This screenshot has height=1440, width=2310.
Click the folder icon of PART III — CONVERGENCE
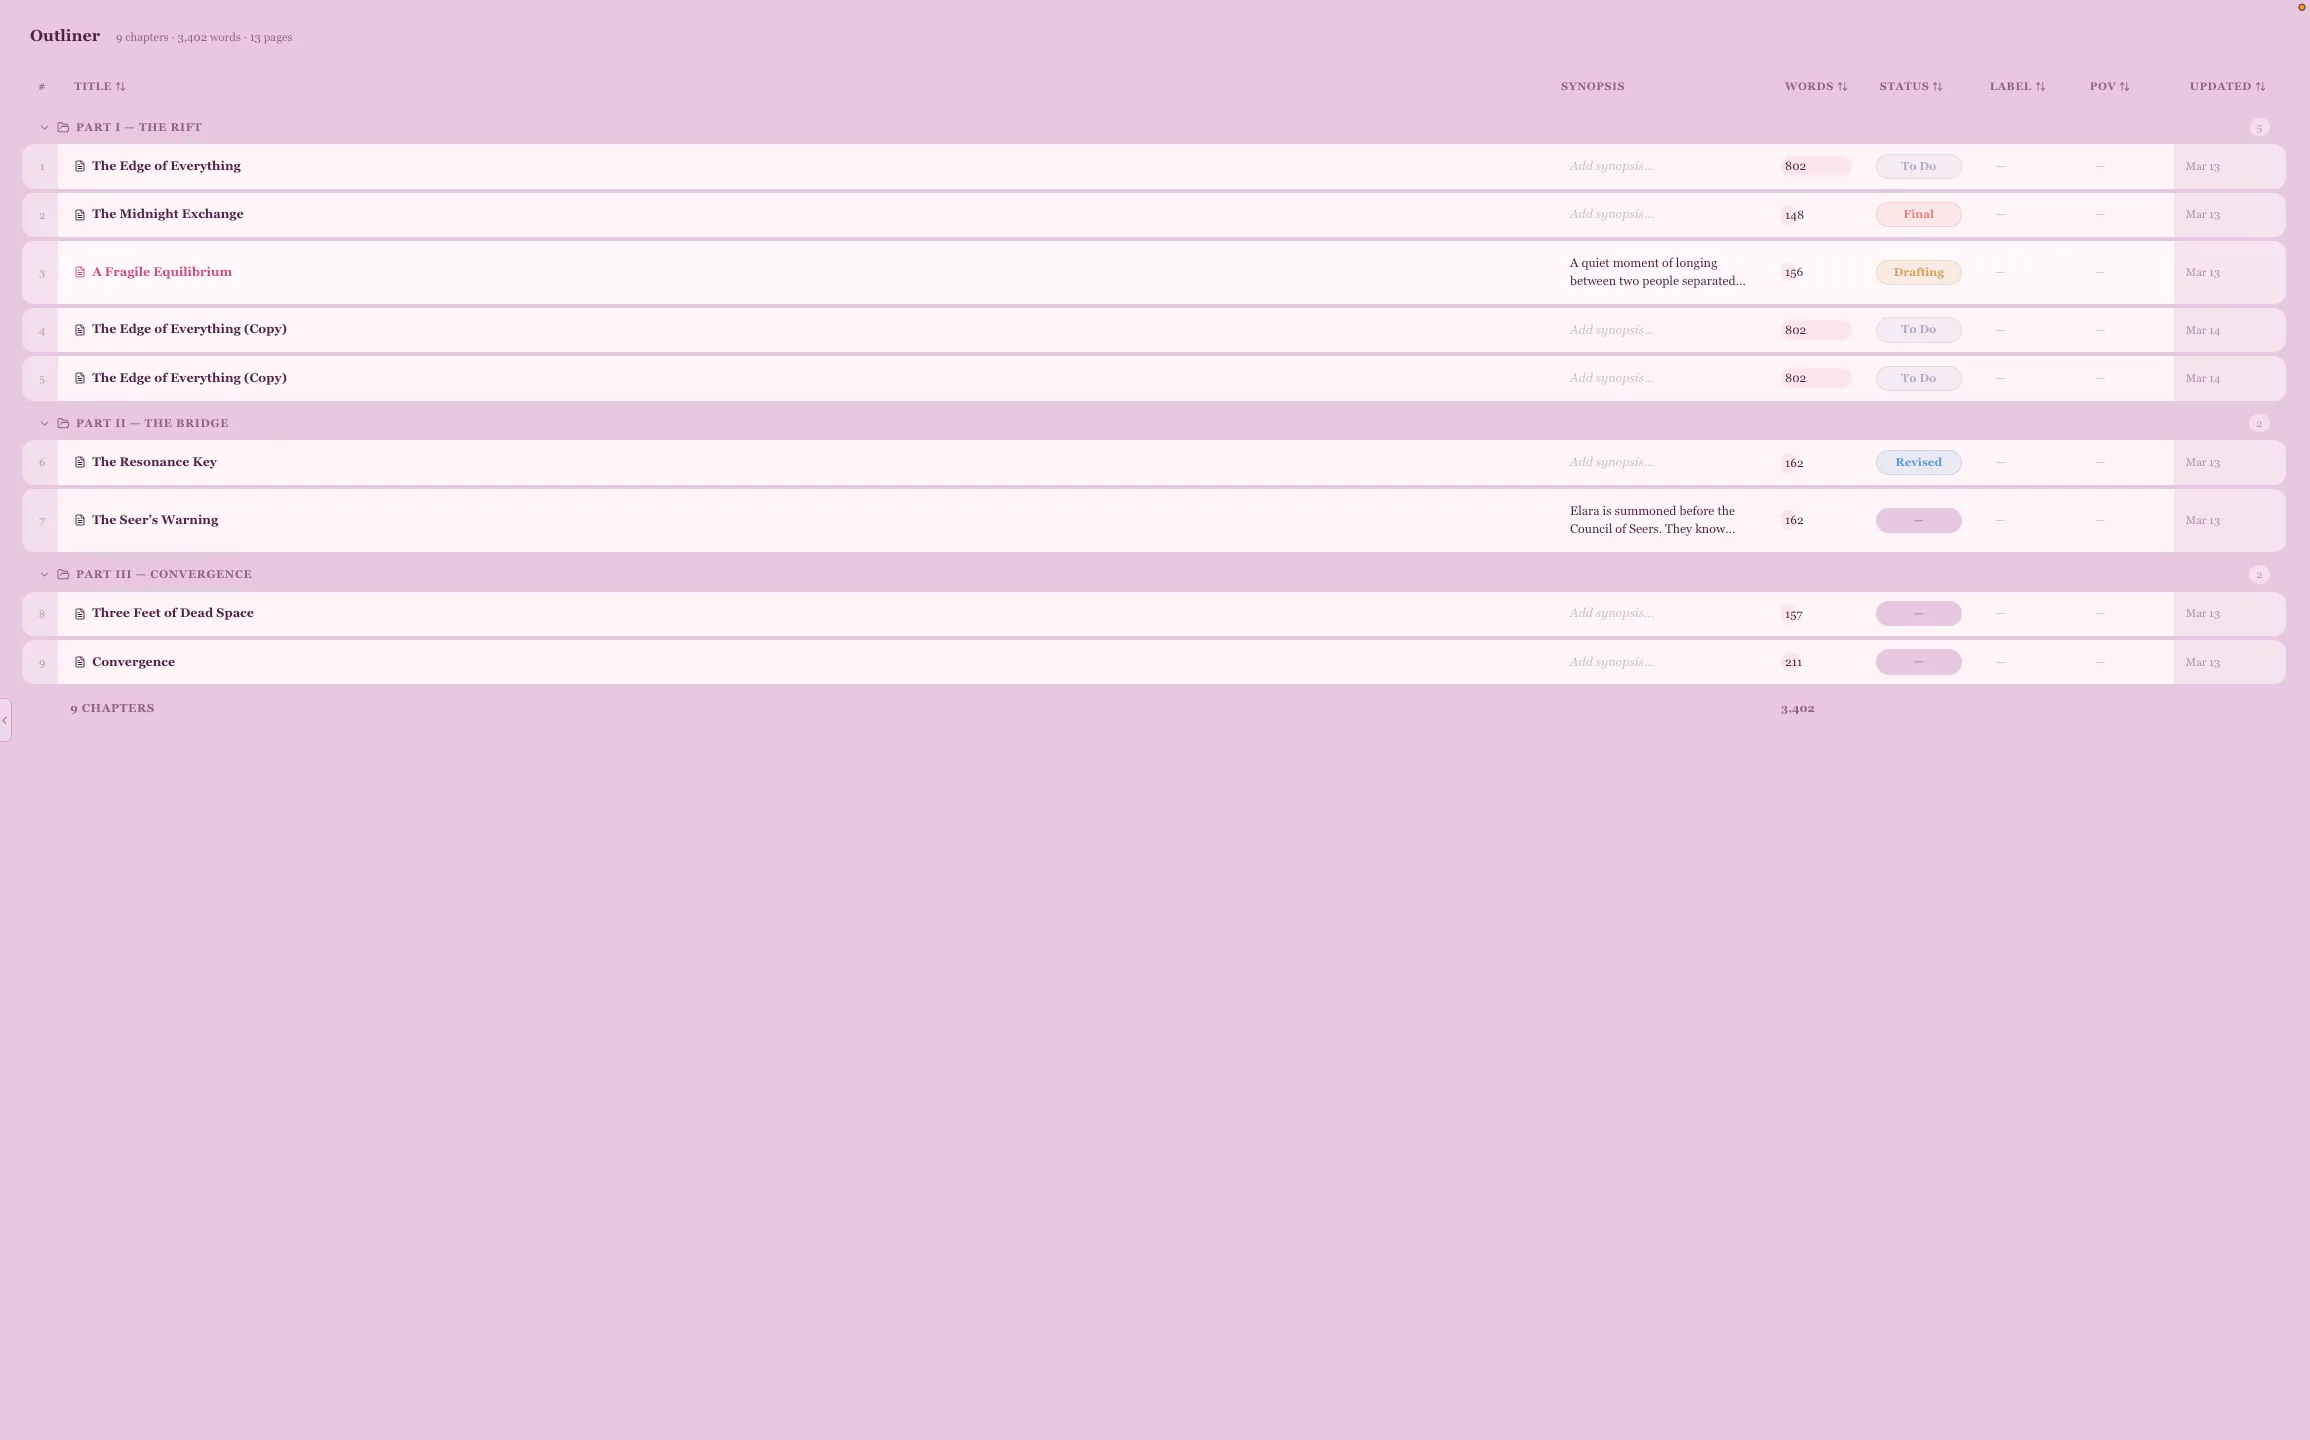[x=62, y=574]
